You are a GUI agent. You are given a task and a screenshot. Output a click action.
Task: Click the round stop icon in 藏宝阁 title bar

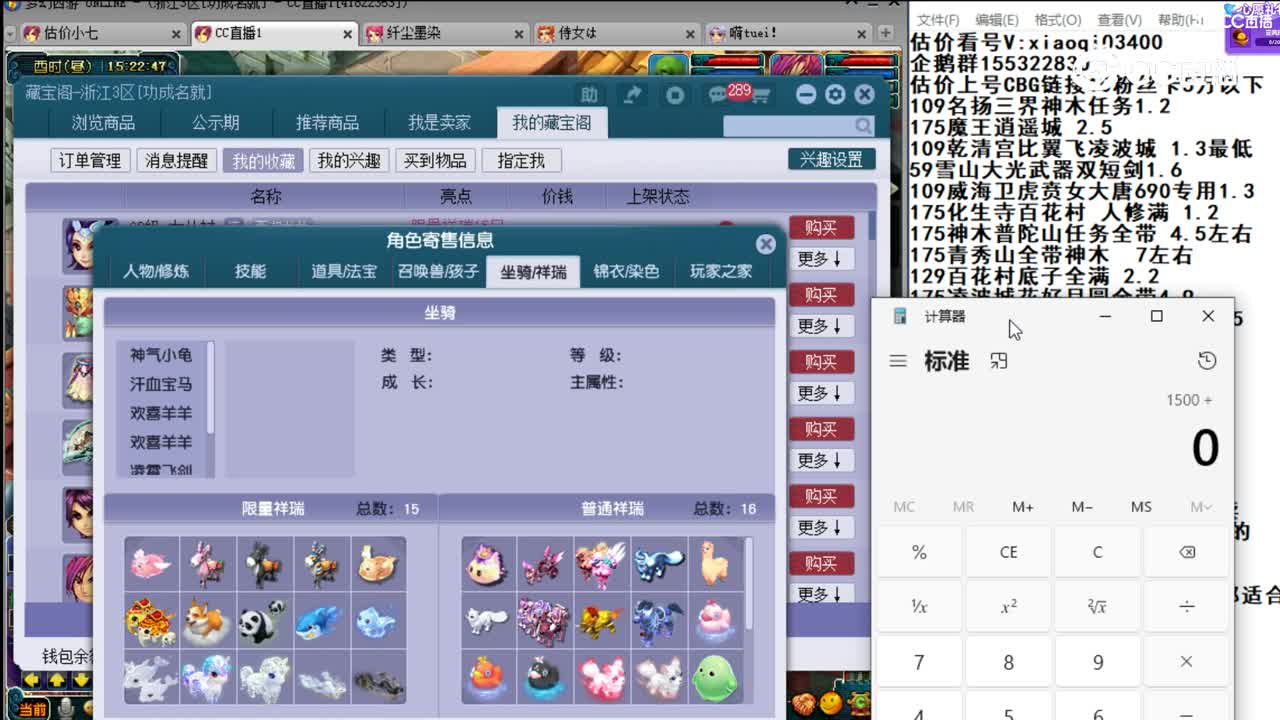pos(675,95)
